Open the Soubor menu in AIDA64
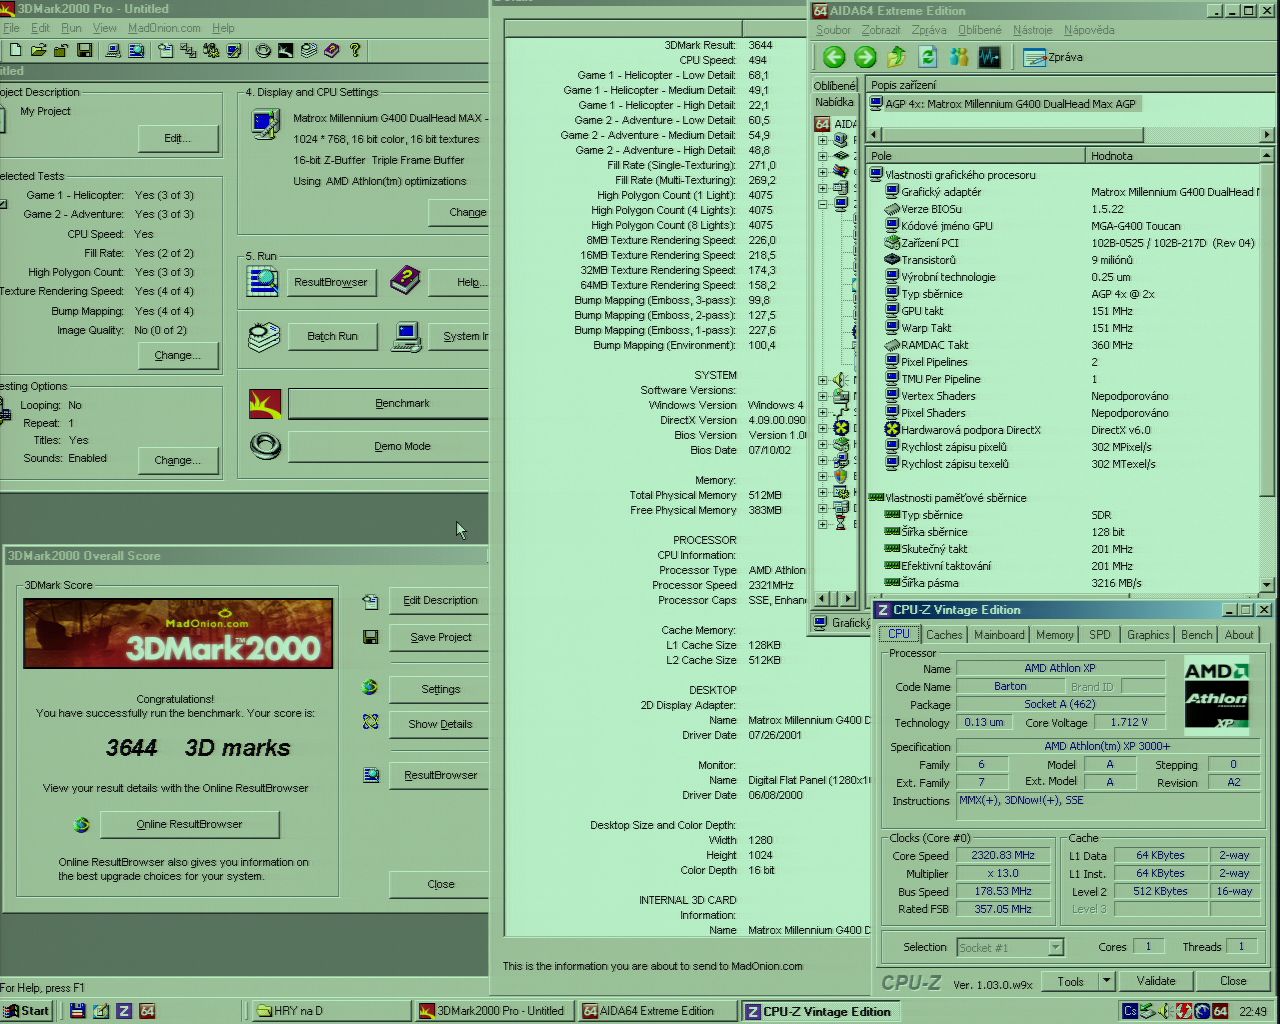The height and width of the screenshot is (1024, 1280). pos(833,30)
